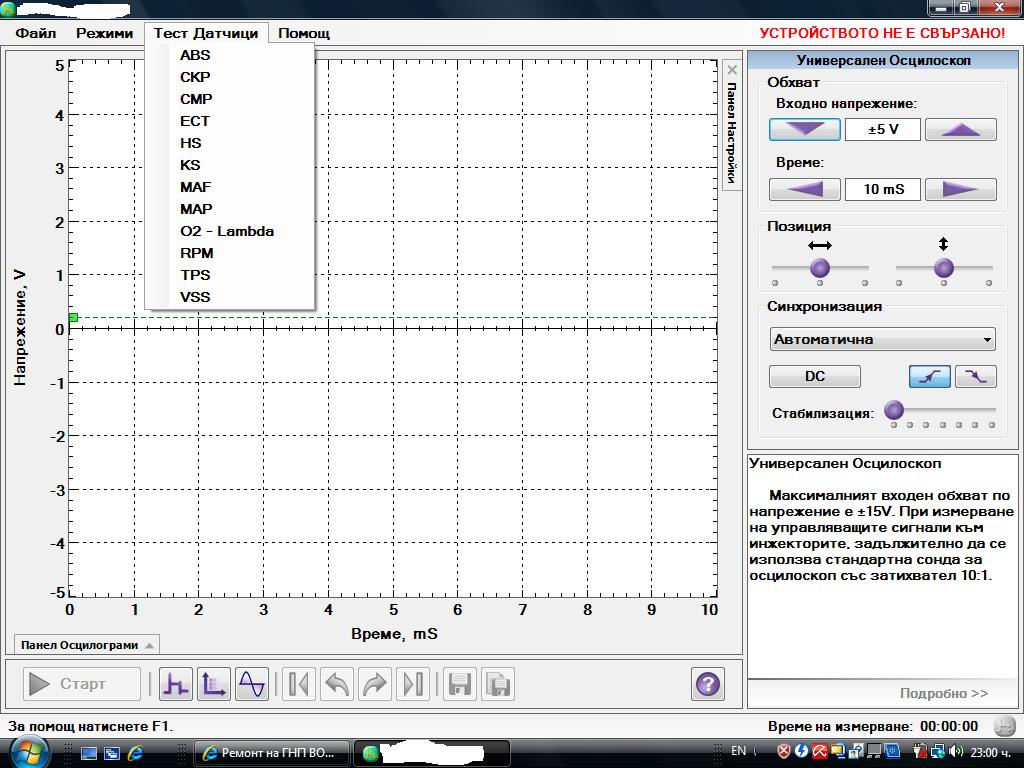The image size is (1024, 768).
Task: Select rising edge trigger button
Action: pyautogui.click(x=930, y=376)
